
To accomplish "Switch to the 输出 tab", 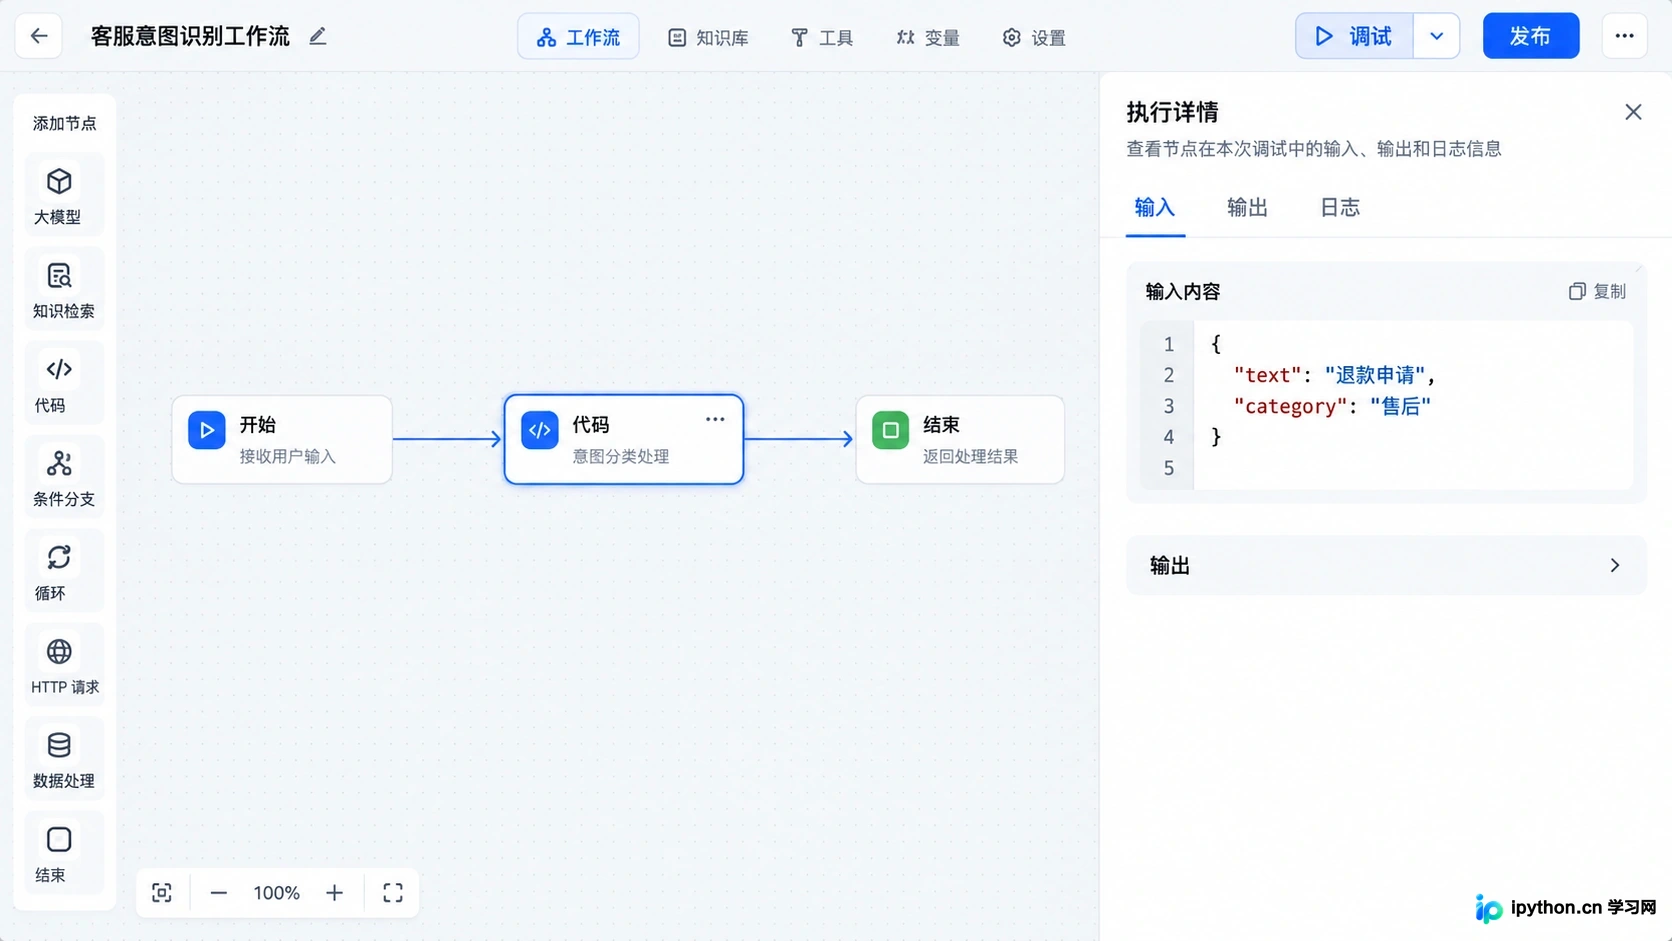I will coord(1248,208).
